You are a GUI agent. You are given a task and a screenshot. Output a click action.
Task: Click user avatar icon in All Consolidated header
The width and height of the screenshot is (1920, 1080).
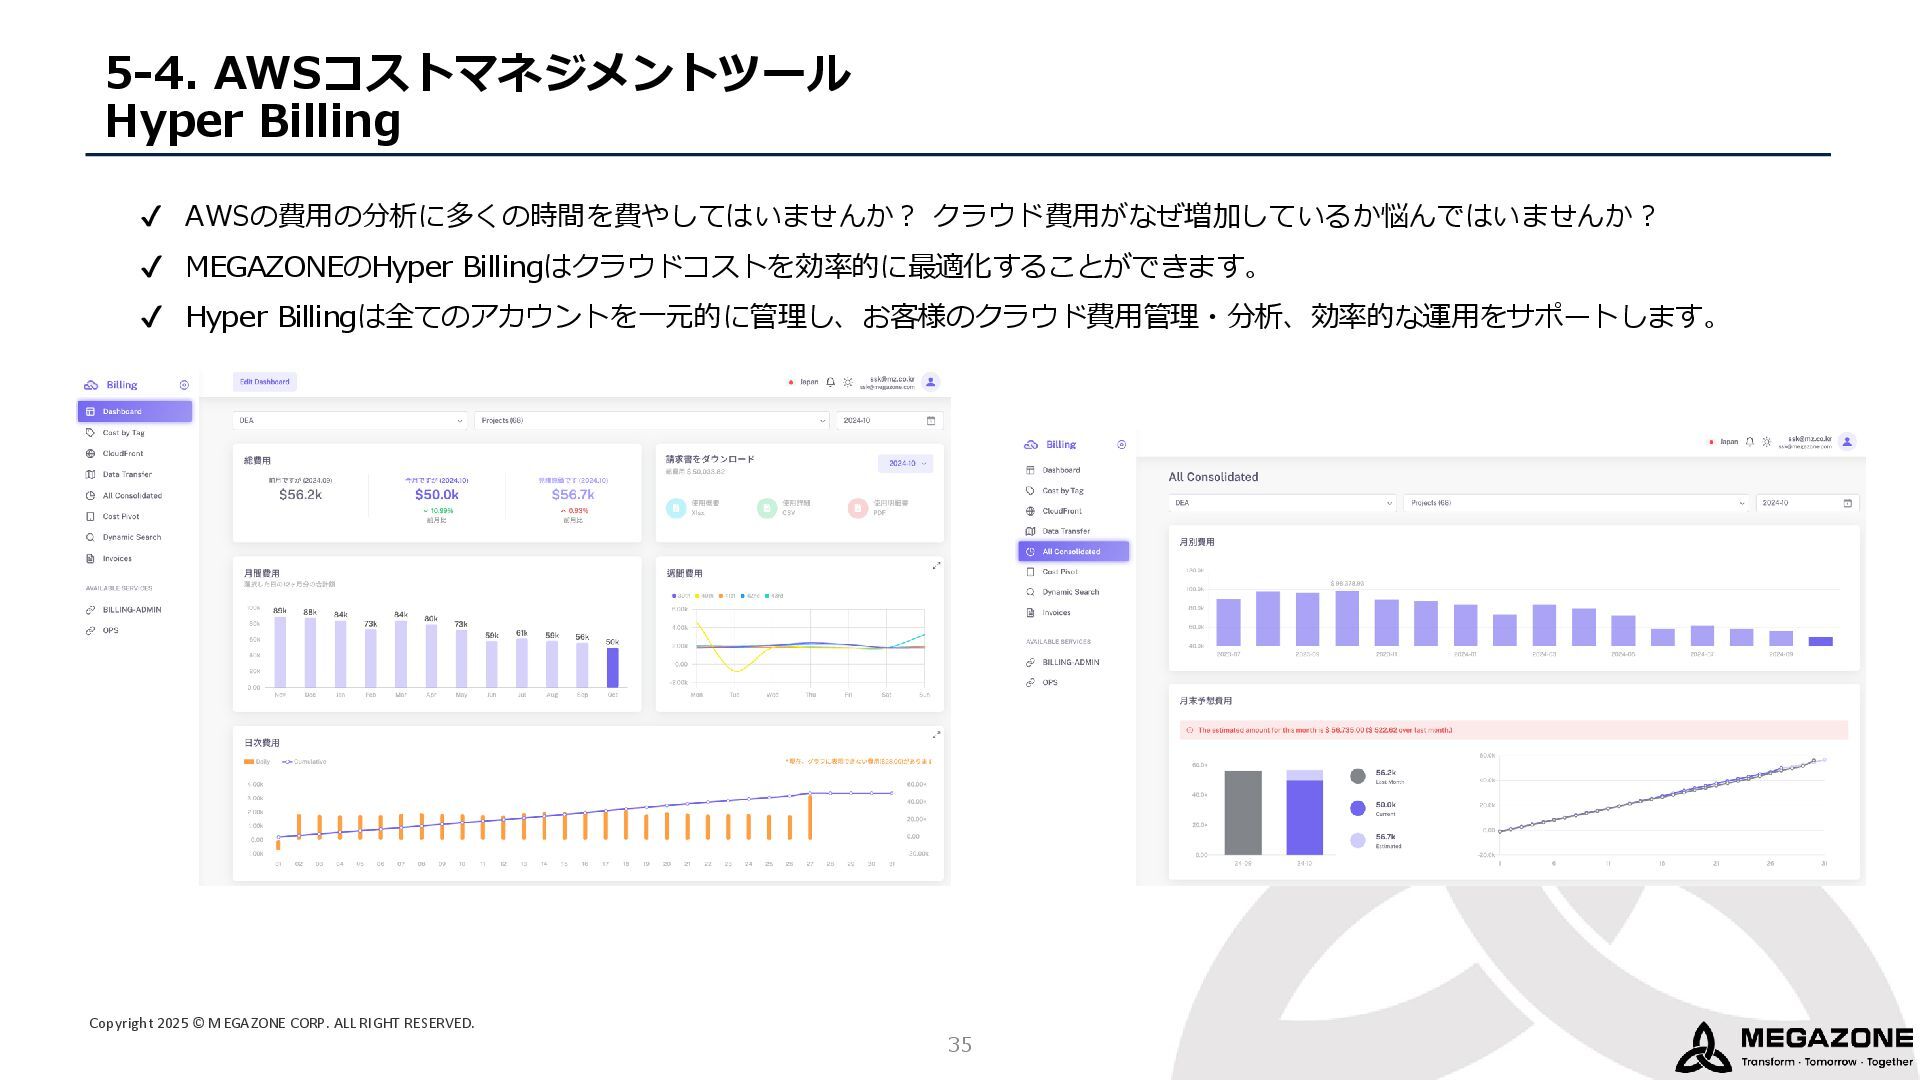tap(1847, 441)
